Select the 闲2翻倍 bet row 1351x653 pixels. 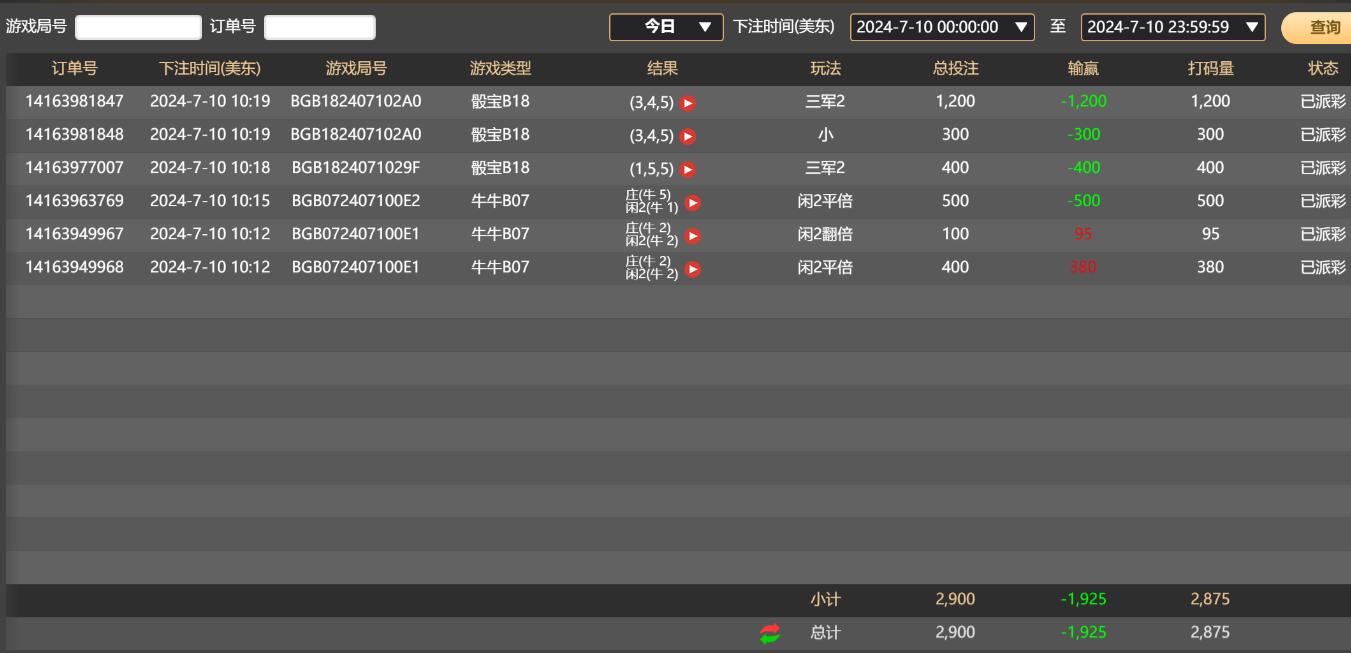[825, 234]
